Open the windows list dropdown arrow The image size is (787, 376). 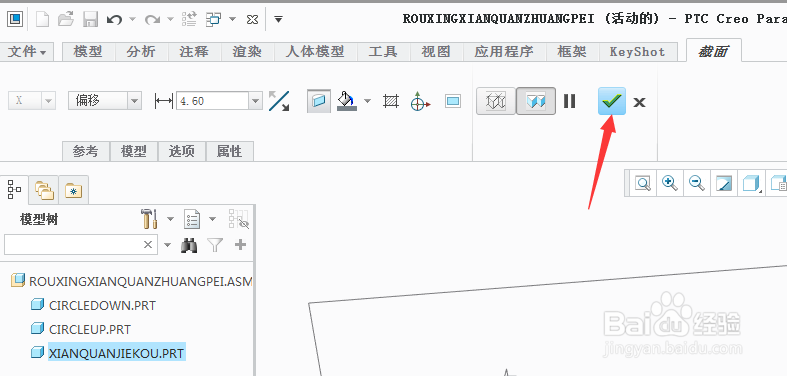(232, 20)
